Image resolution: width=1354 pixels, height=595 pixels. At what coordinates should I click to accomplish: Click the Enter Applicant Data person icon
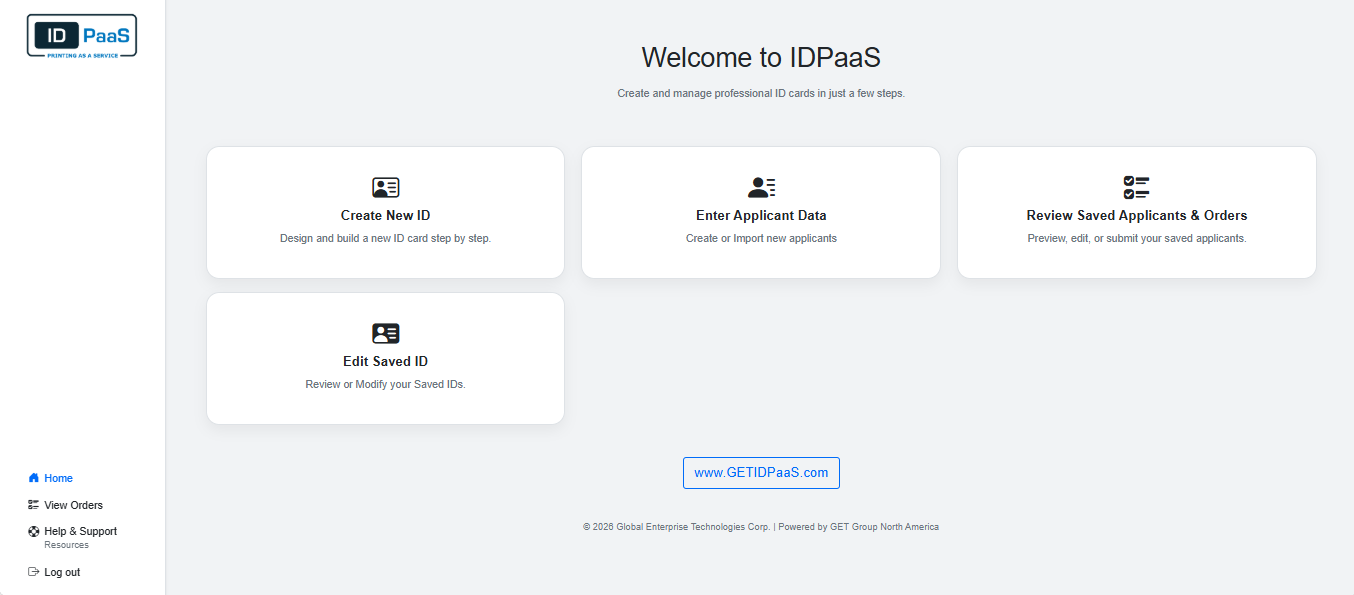761,186
